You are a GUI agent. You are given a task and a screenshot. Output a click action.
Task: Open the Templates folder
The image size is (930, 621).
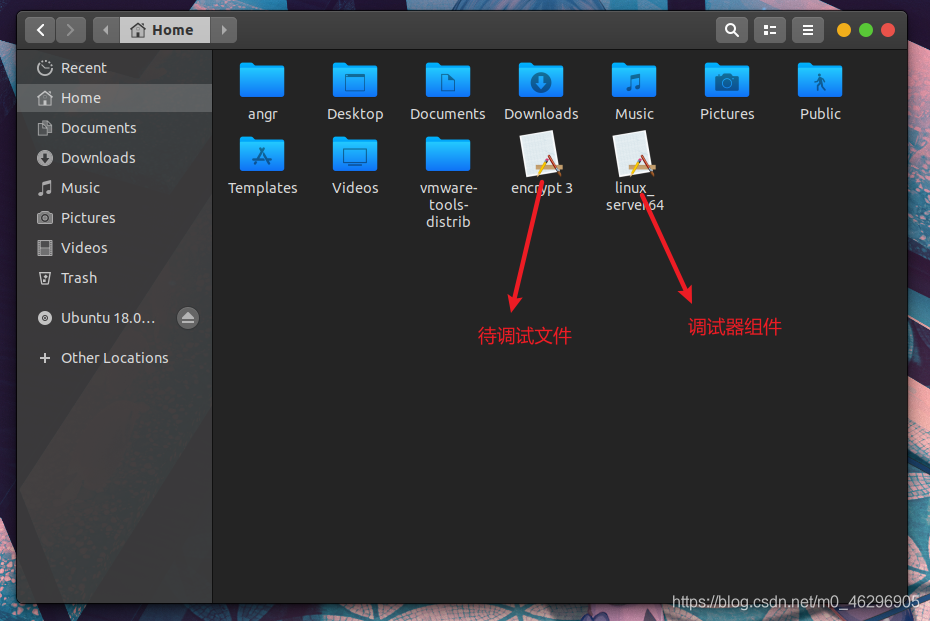262,155
